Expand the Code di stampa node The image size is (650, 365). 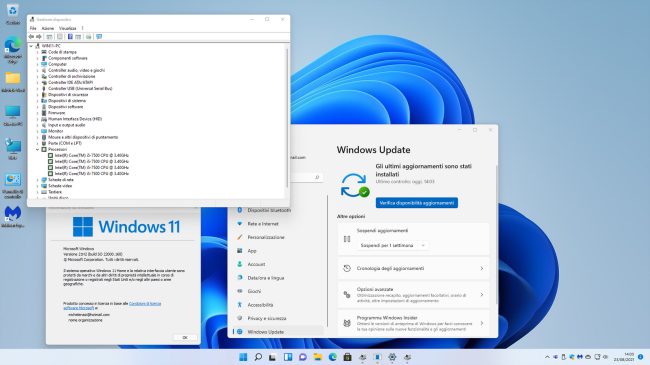tap(37, 52)
